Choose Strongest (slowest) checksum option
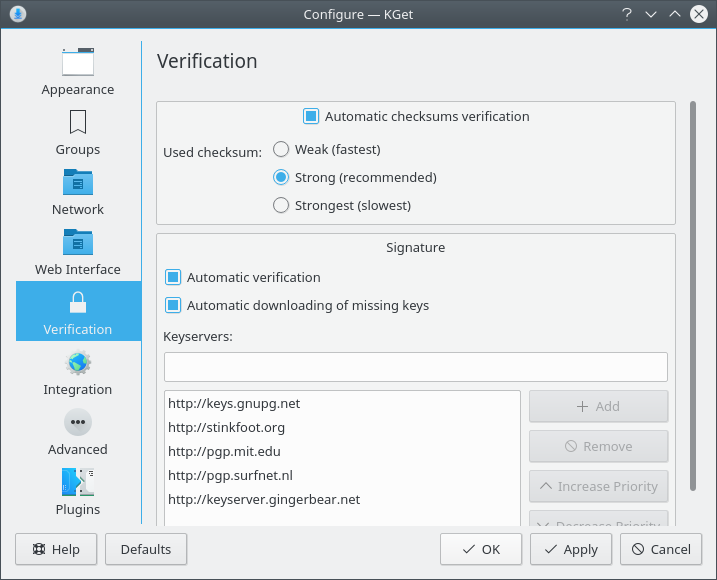This screenshot has width=717, height=580. [x=281, y=205]
